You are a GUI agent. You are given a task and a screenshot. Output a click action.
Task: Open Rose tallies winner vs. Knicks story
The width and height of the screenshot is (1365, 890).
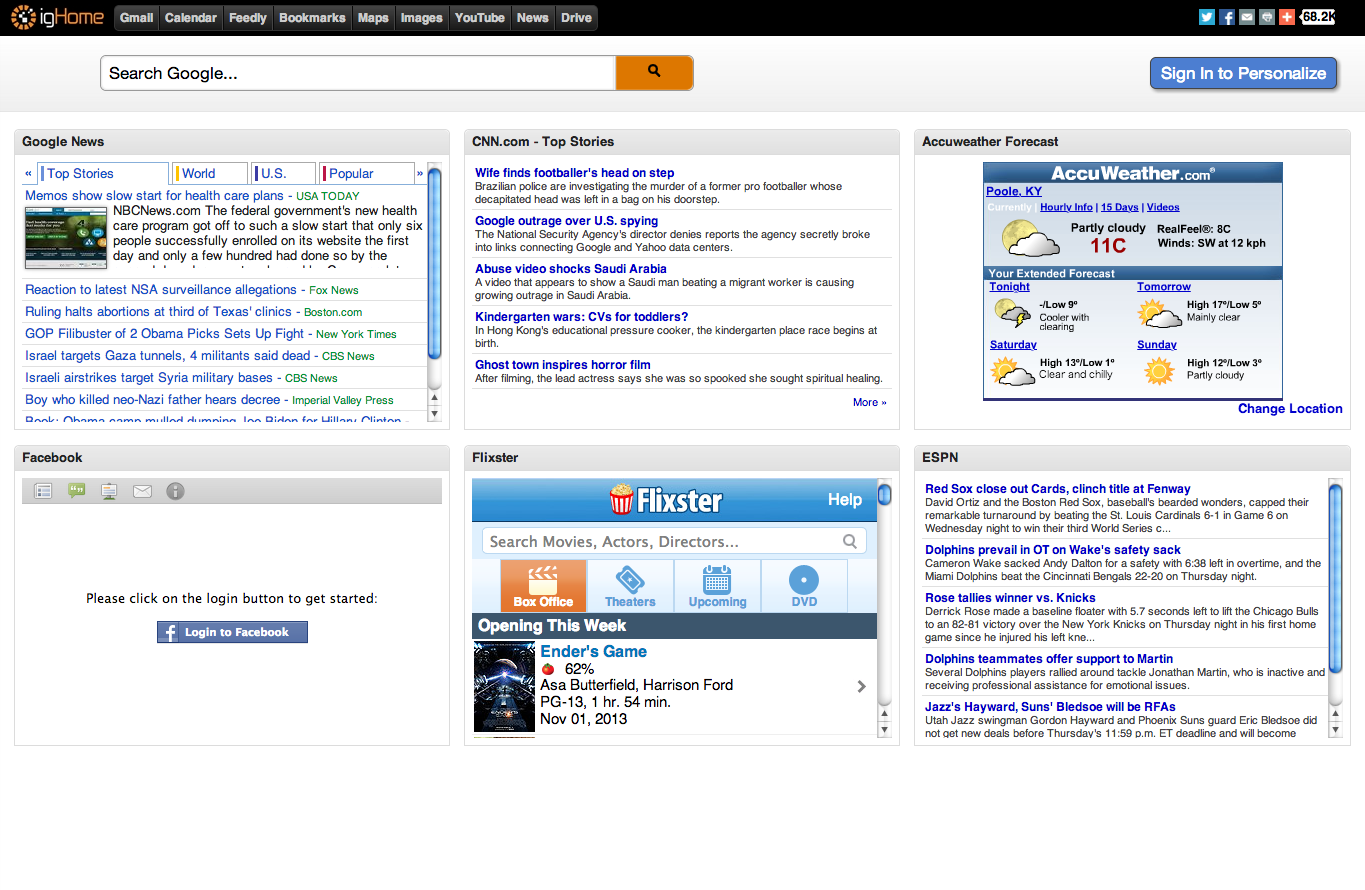[1010, 598]
